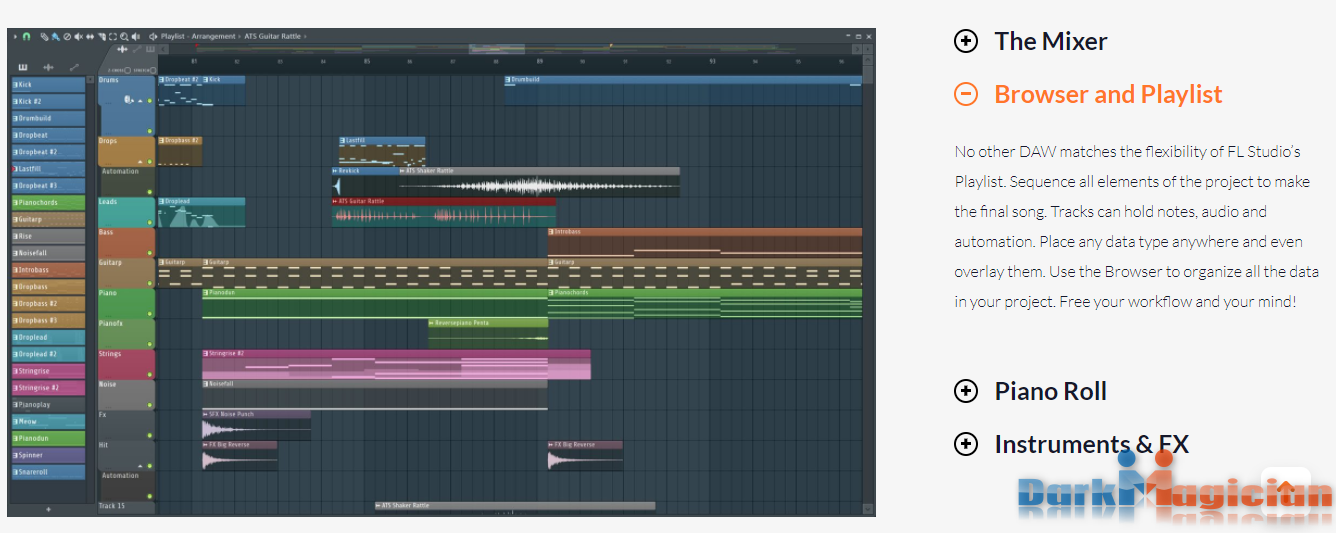The height and width of the screenshot is (533, 1336).
Task: Select the Stringrise pattern in picker
Action: point(48,371)
